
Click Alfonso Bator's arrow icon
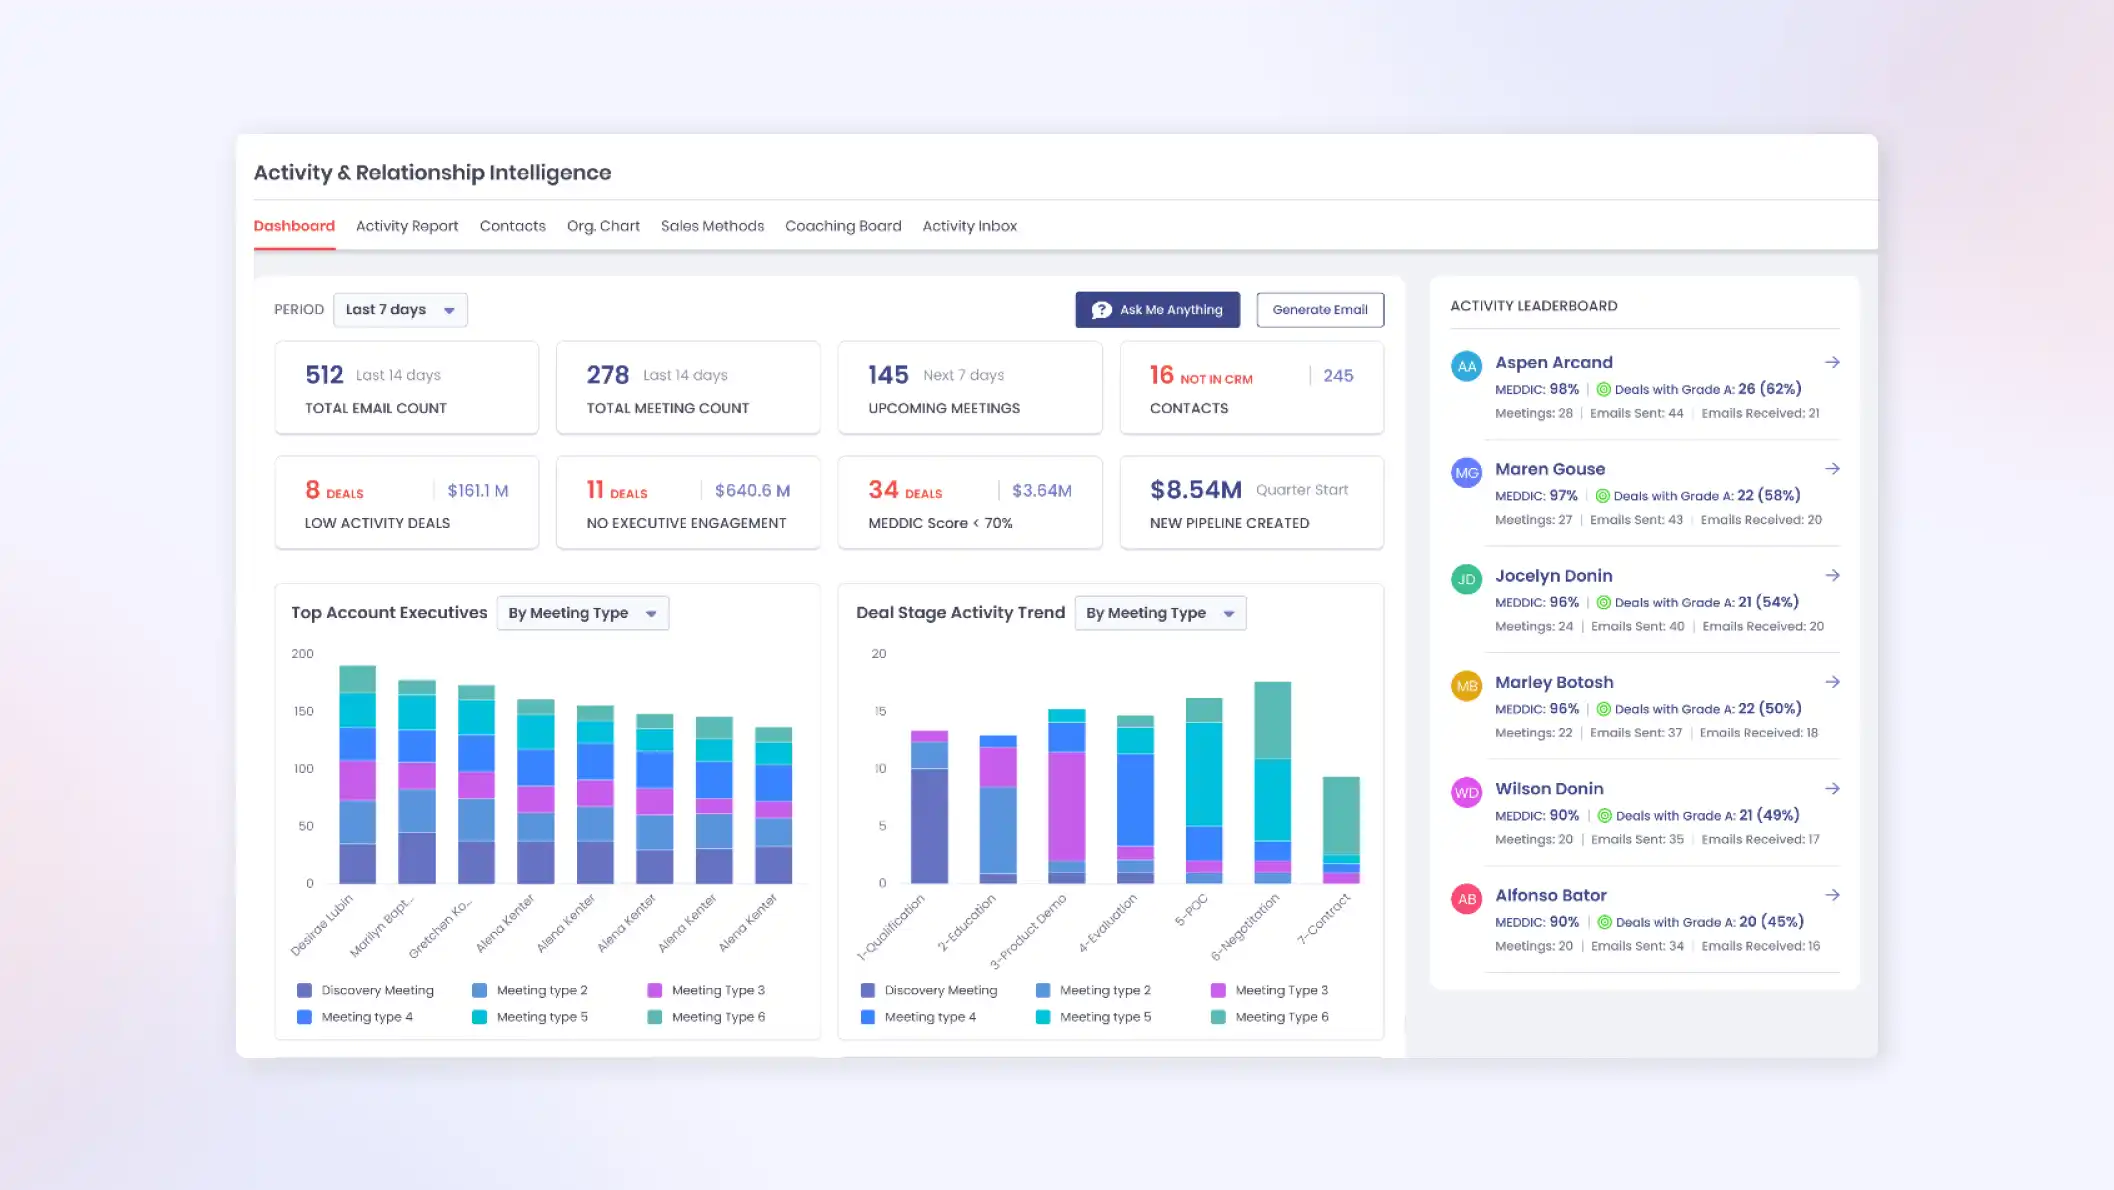1832,895
